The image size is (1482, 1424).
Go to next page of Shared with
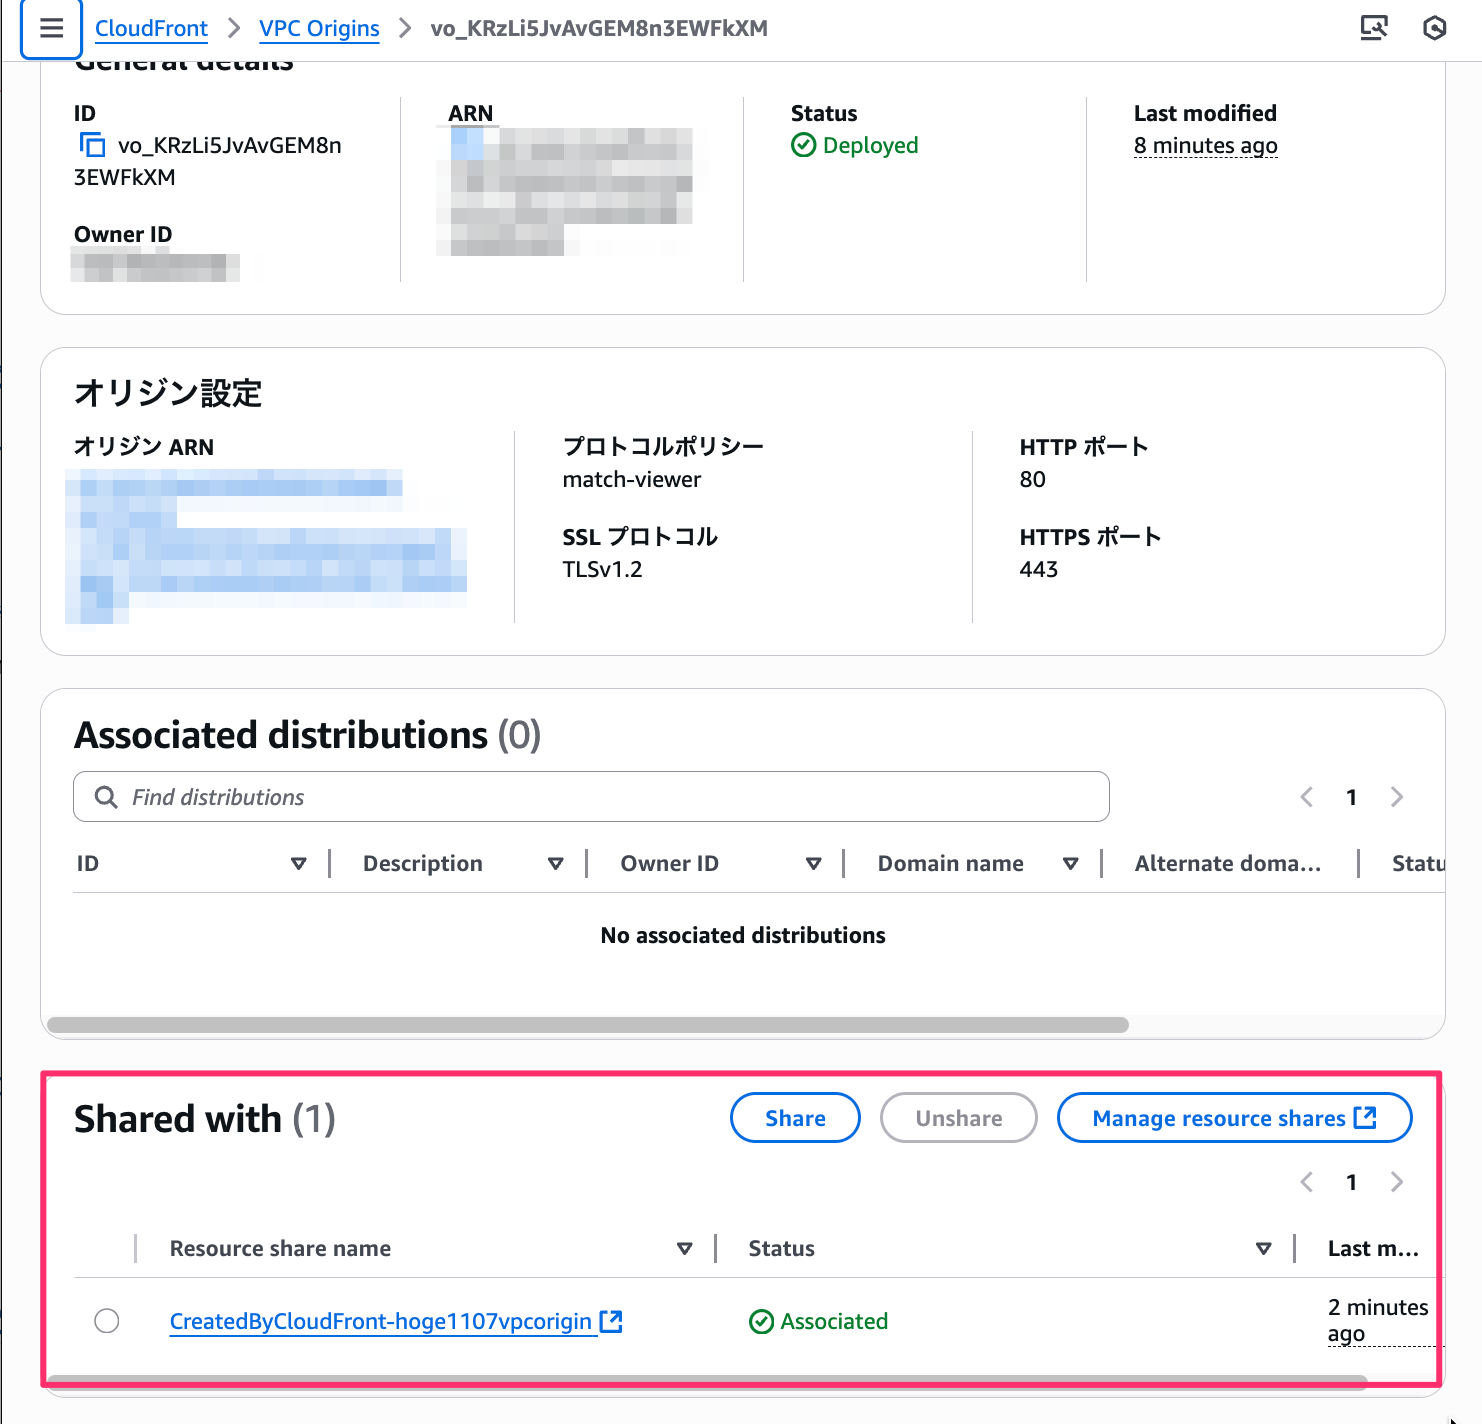point(1397,1182)
